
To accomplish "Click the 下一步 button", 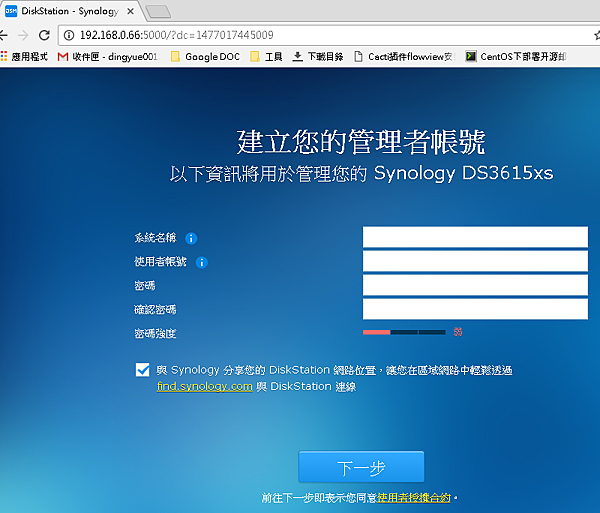I will (361, 467).
